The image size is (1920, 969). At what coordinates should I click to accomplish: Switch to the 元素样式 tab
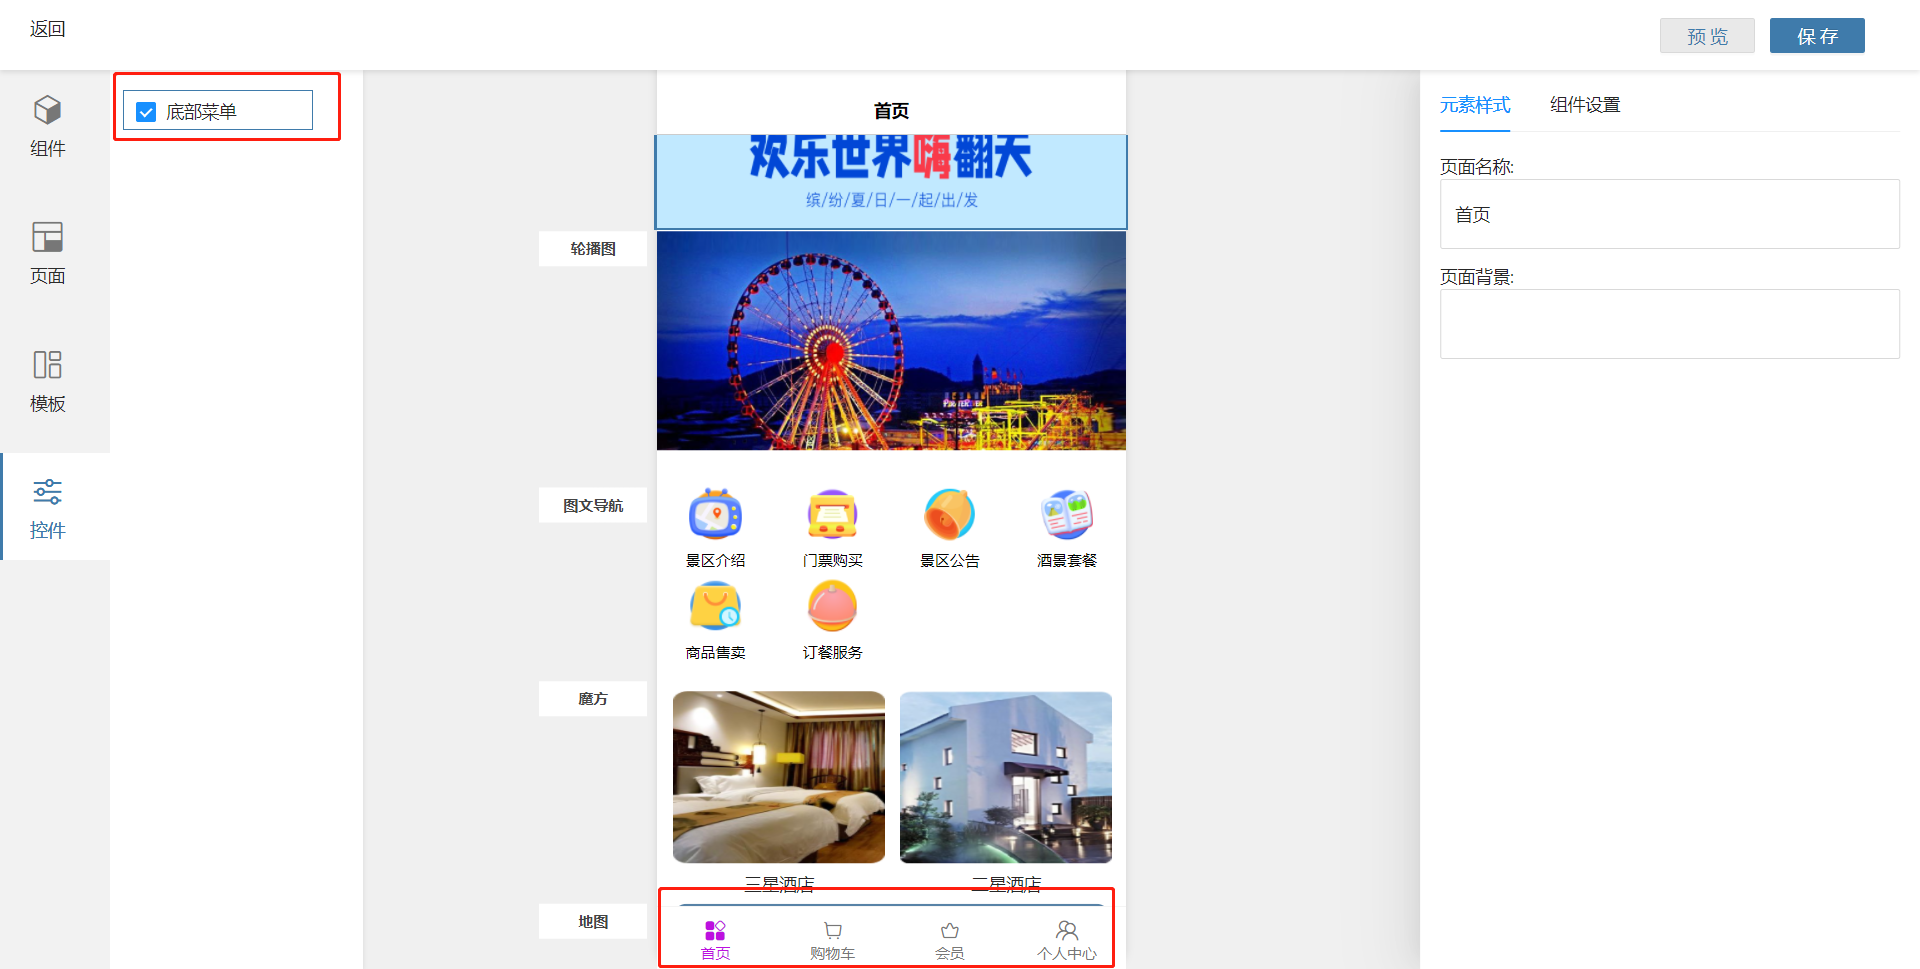[1474, 105]
